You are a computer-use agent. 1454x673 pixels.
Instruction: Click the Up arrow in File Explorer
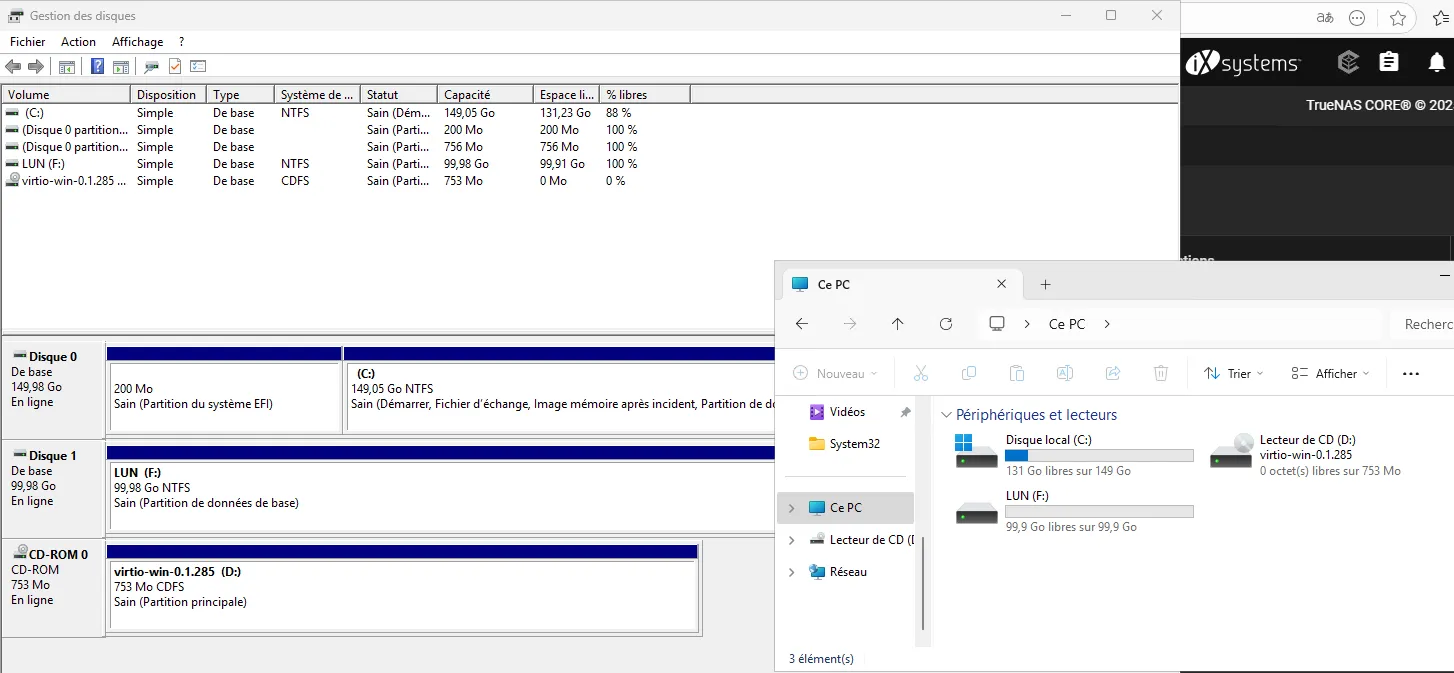tap(897, 324)
